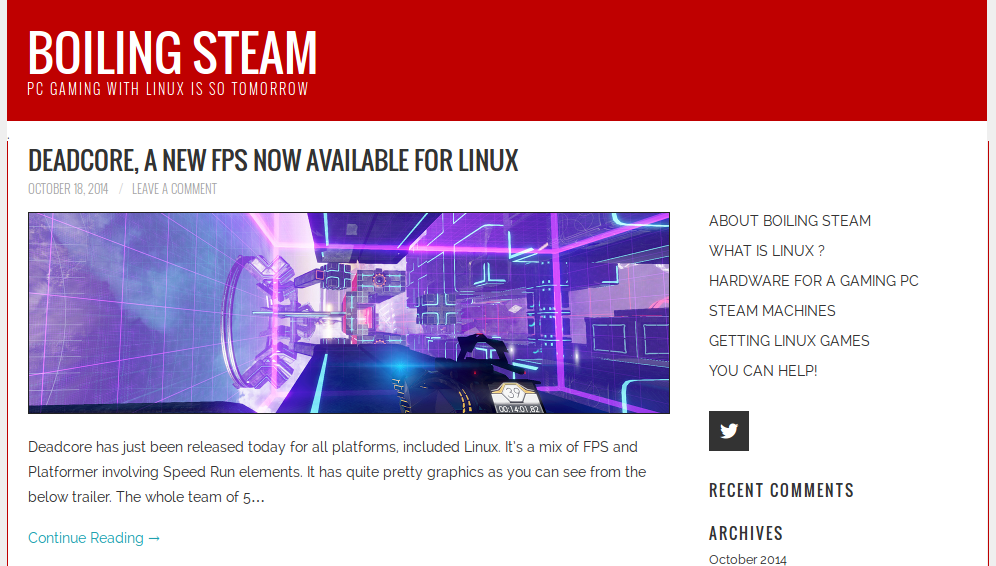Viewport: 996px width, 566px height.
Task: Click the Archives widget heading
Action: click(745, 533)
